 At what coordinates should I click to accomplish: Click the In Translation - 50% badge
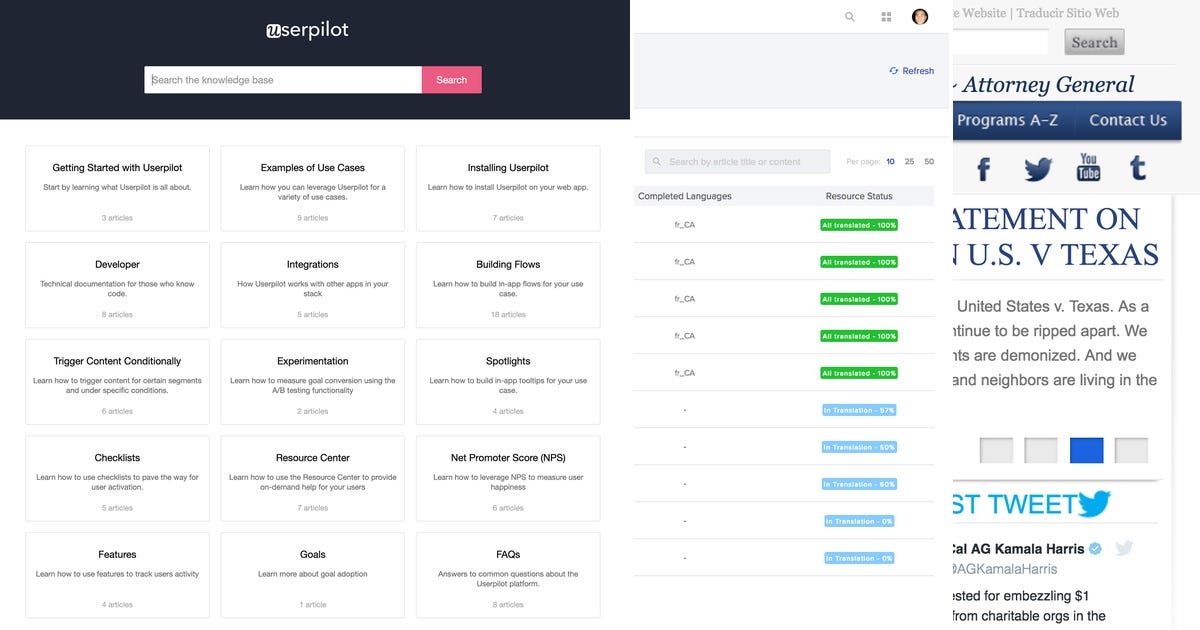(859, 447)
